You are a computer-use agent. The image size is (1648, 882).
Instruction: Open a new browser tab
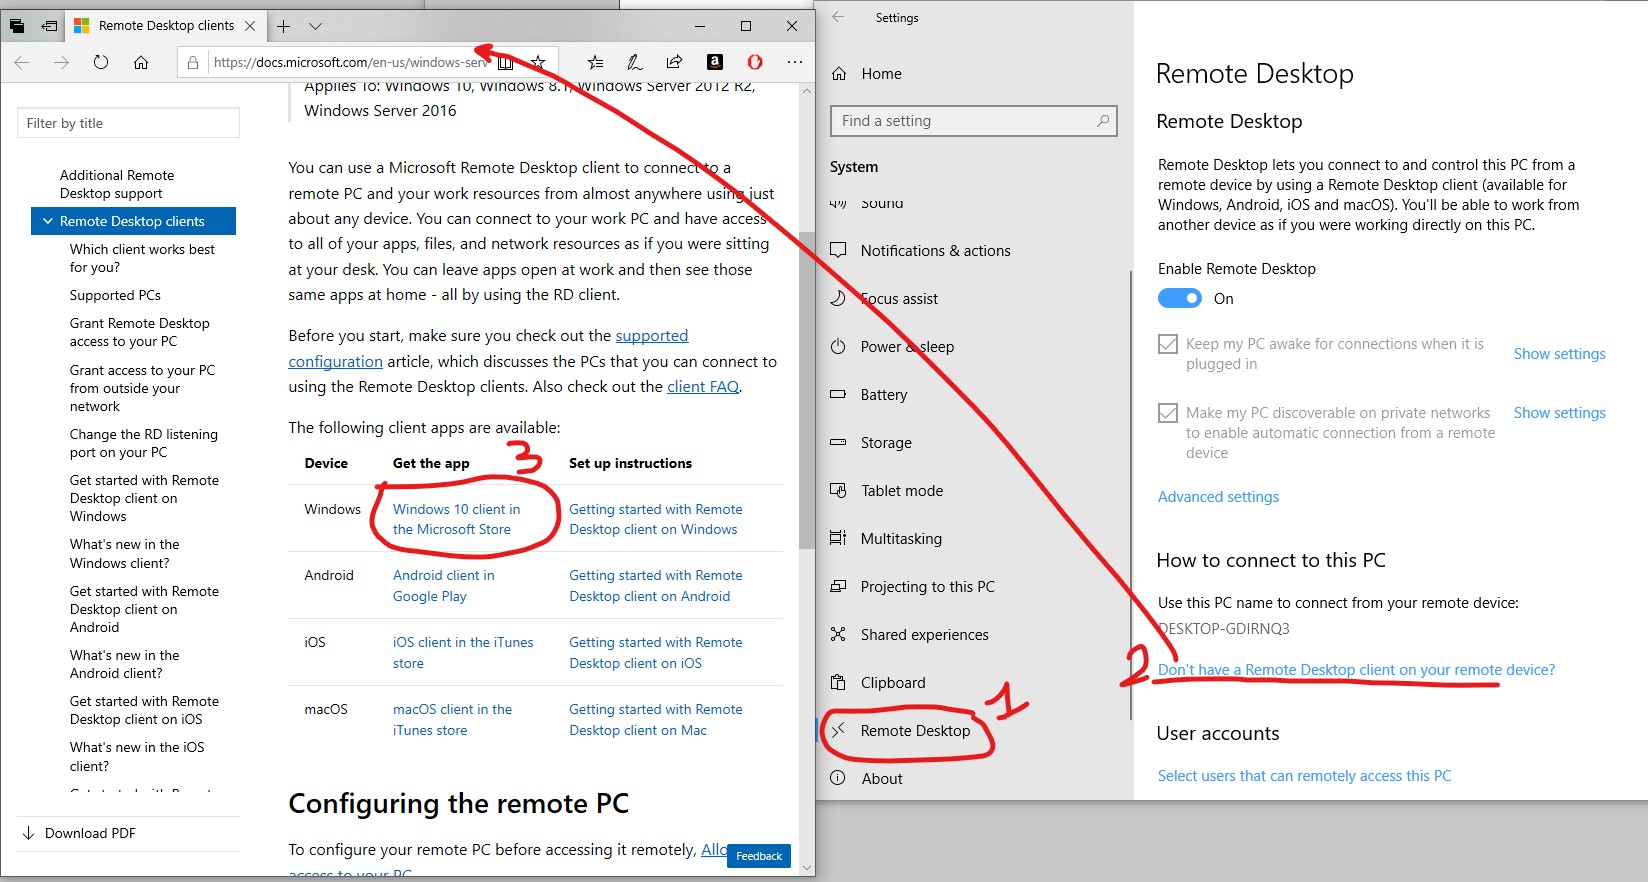coord(284,26)
